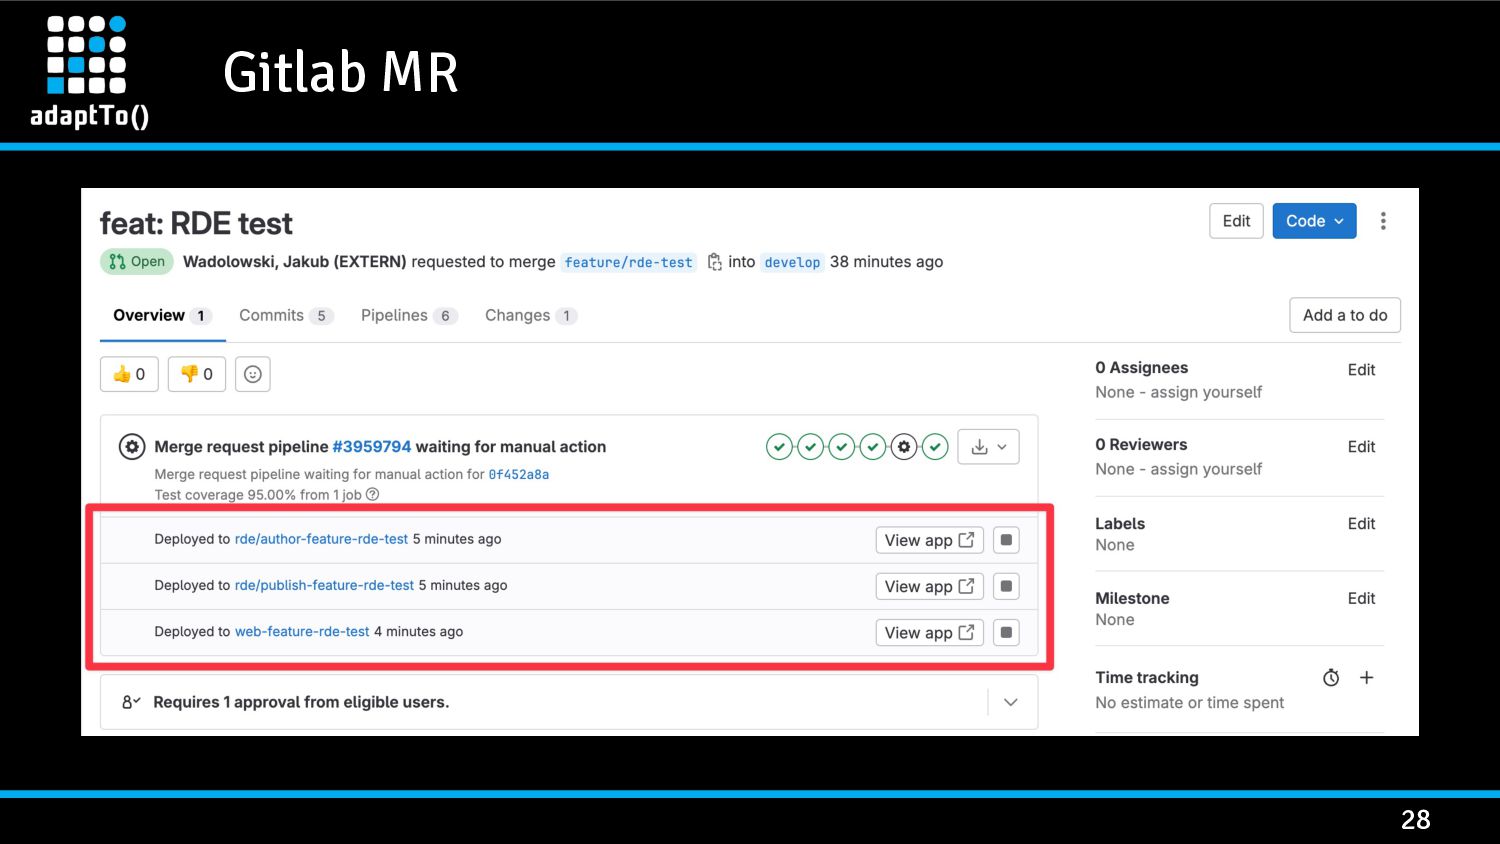Click the pipeline manual status icon

point(132,447)
